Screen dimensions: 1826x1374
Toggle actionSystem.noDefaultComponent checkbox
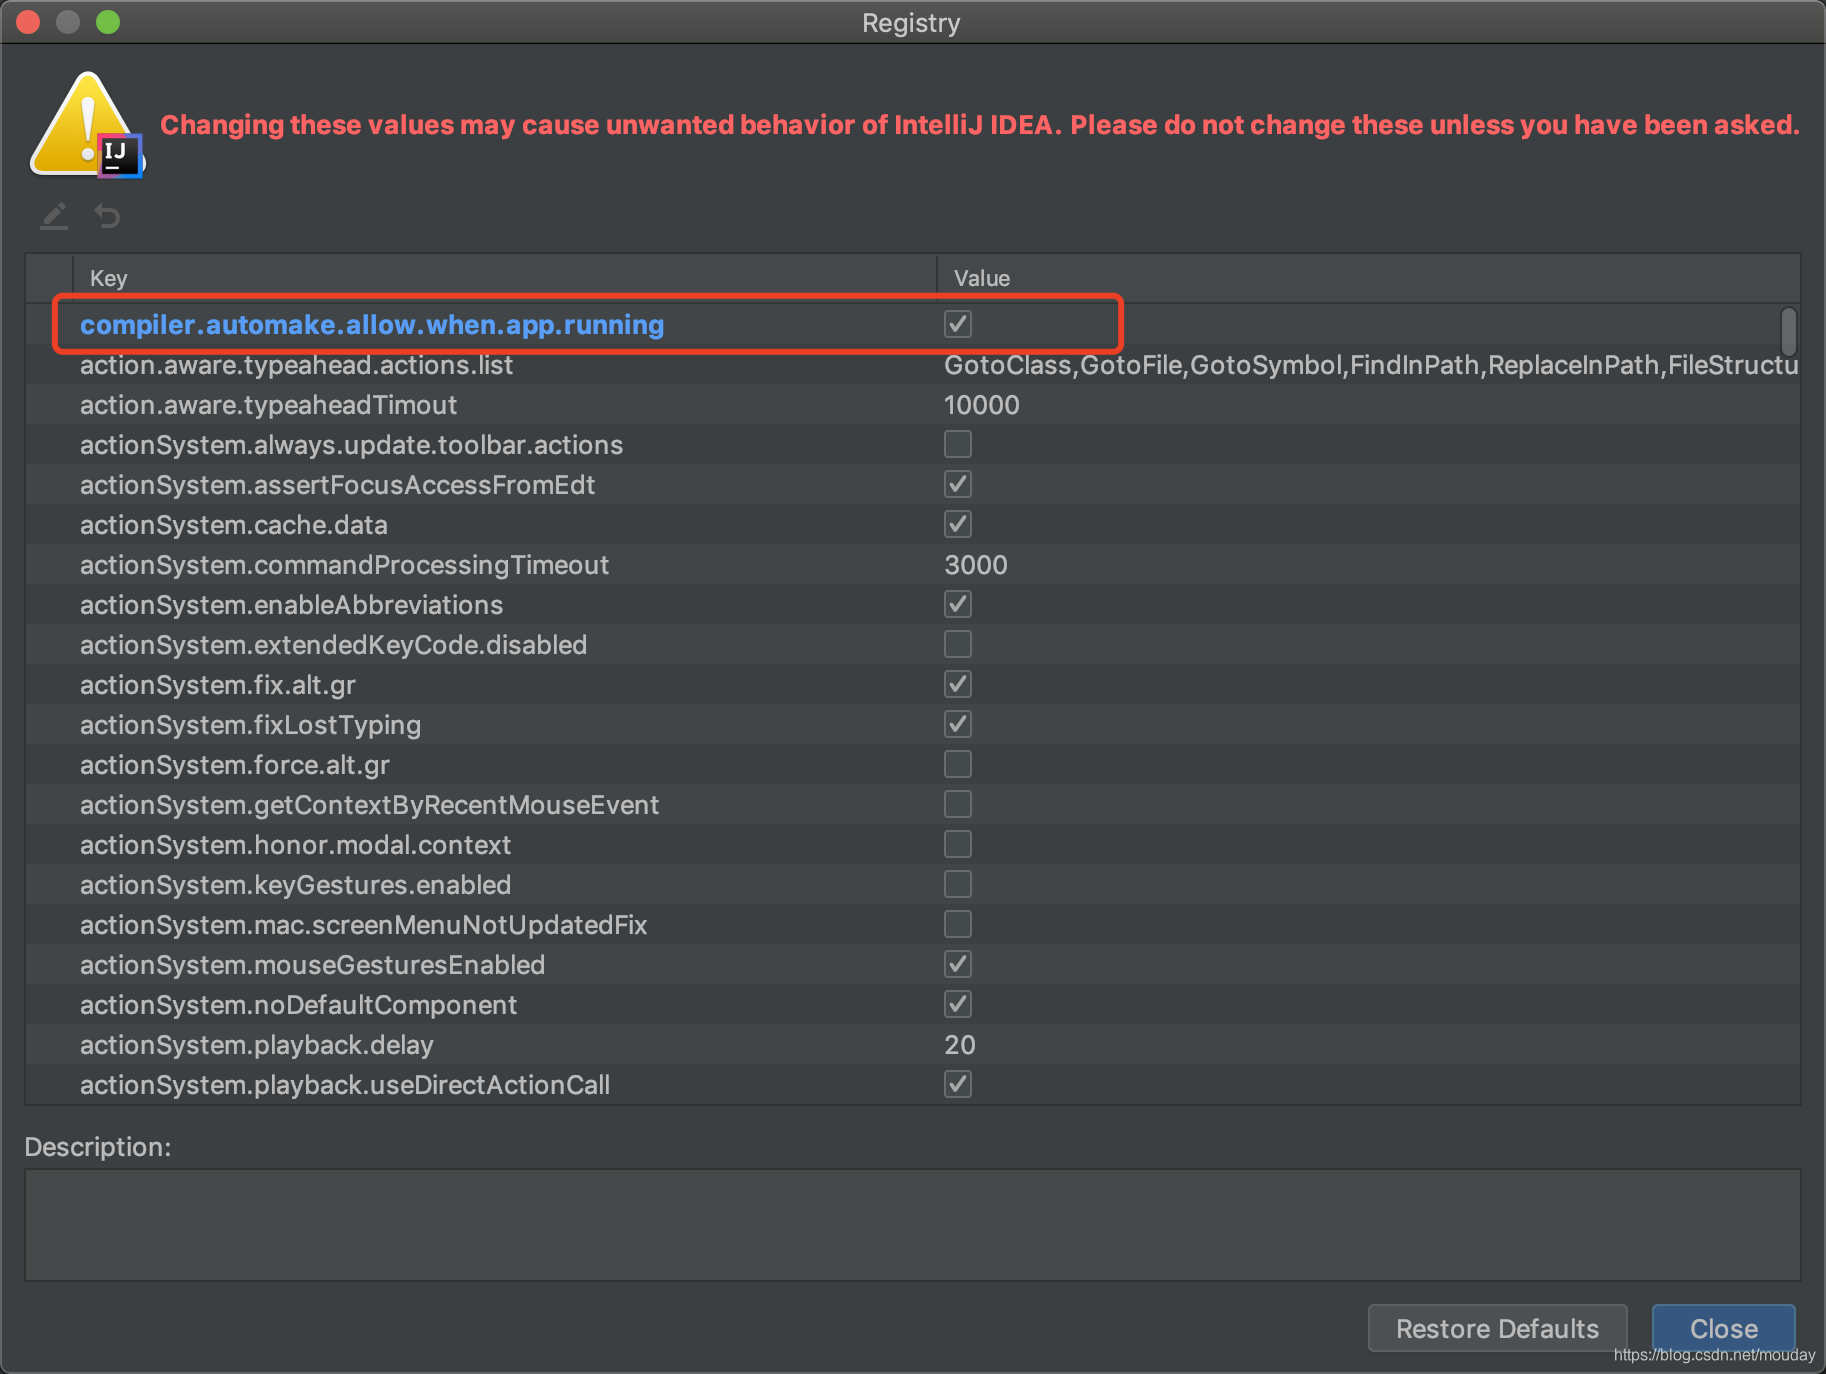(958, 1004)
